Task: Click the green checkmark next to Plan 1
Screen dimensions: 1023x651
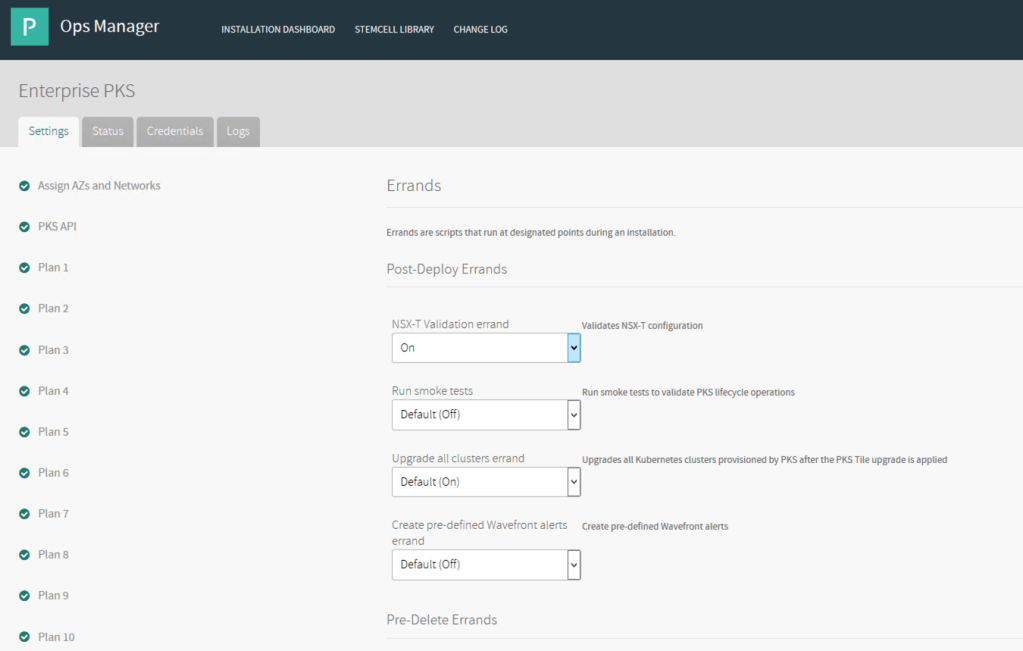Action: click(x=24, y=268)
